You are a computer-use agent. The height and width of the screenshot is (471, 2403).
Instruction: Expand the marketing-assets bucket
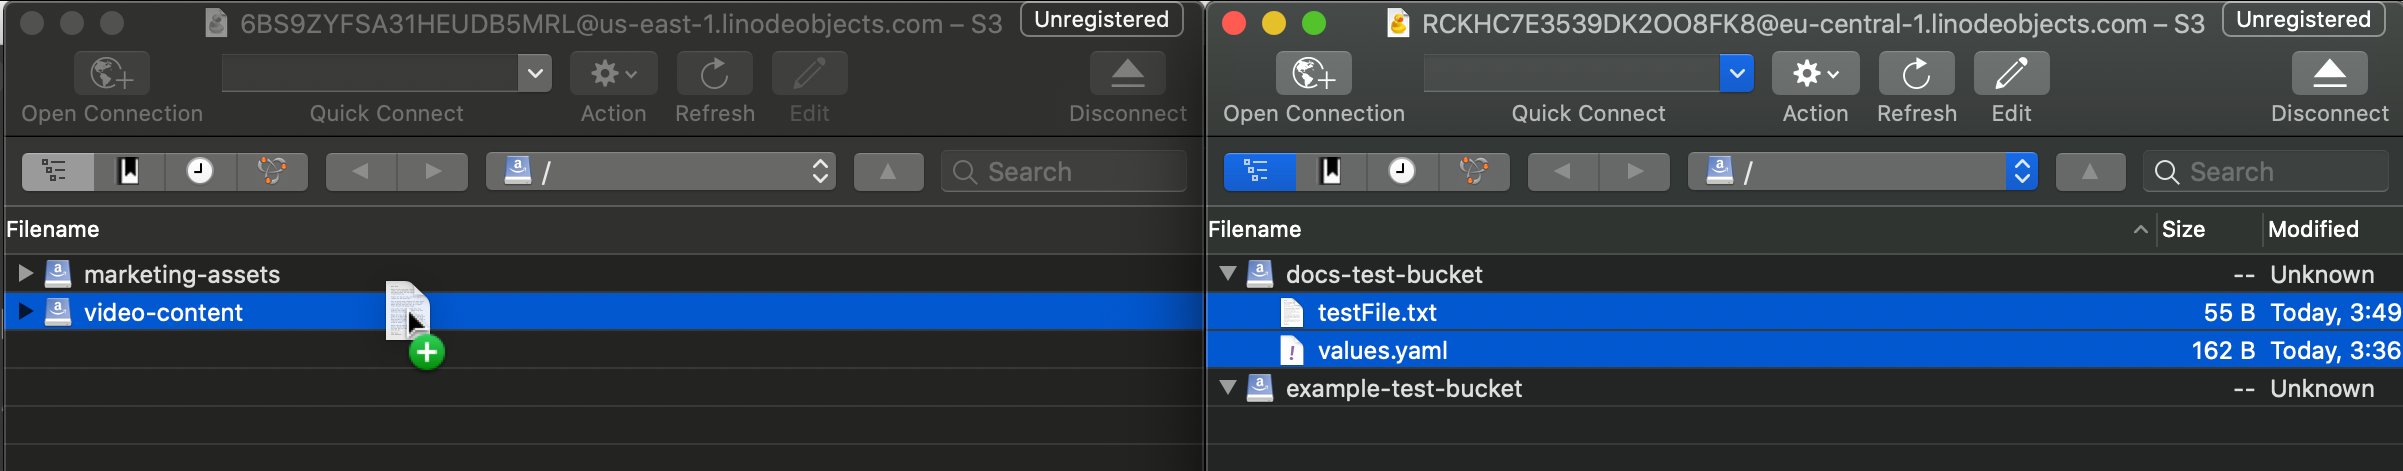click(x=26, y=273)
